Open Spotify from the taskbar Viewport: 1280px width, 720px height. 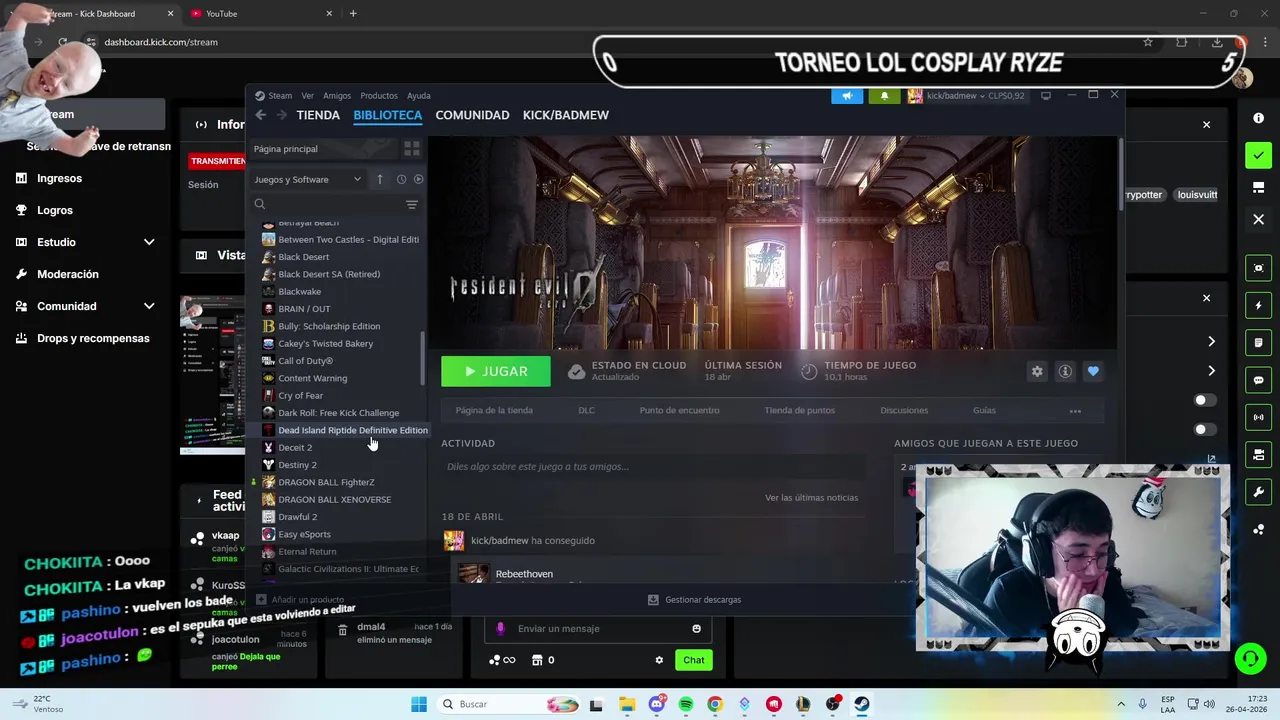[686, 704]
